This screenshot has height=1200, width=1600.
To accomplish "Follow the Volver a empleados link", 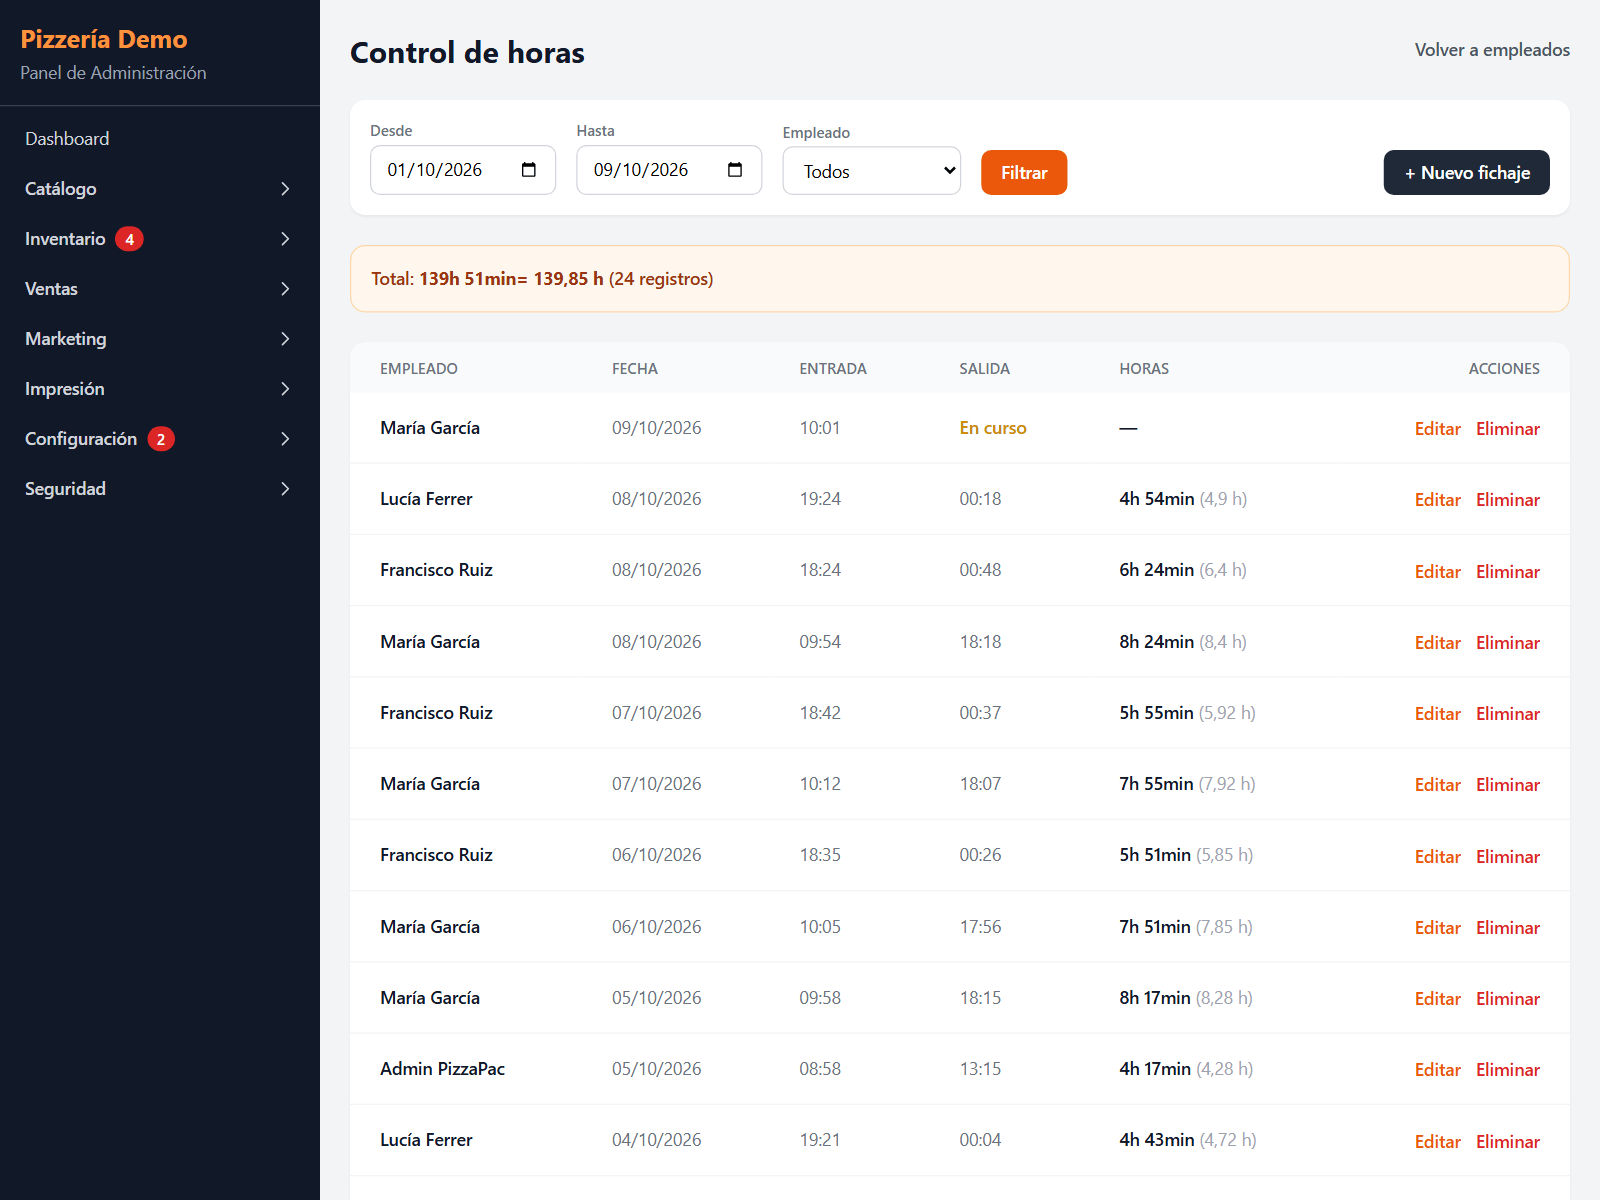I will click(x=1492, y=50).
